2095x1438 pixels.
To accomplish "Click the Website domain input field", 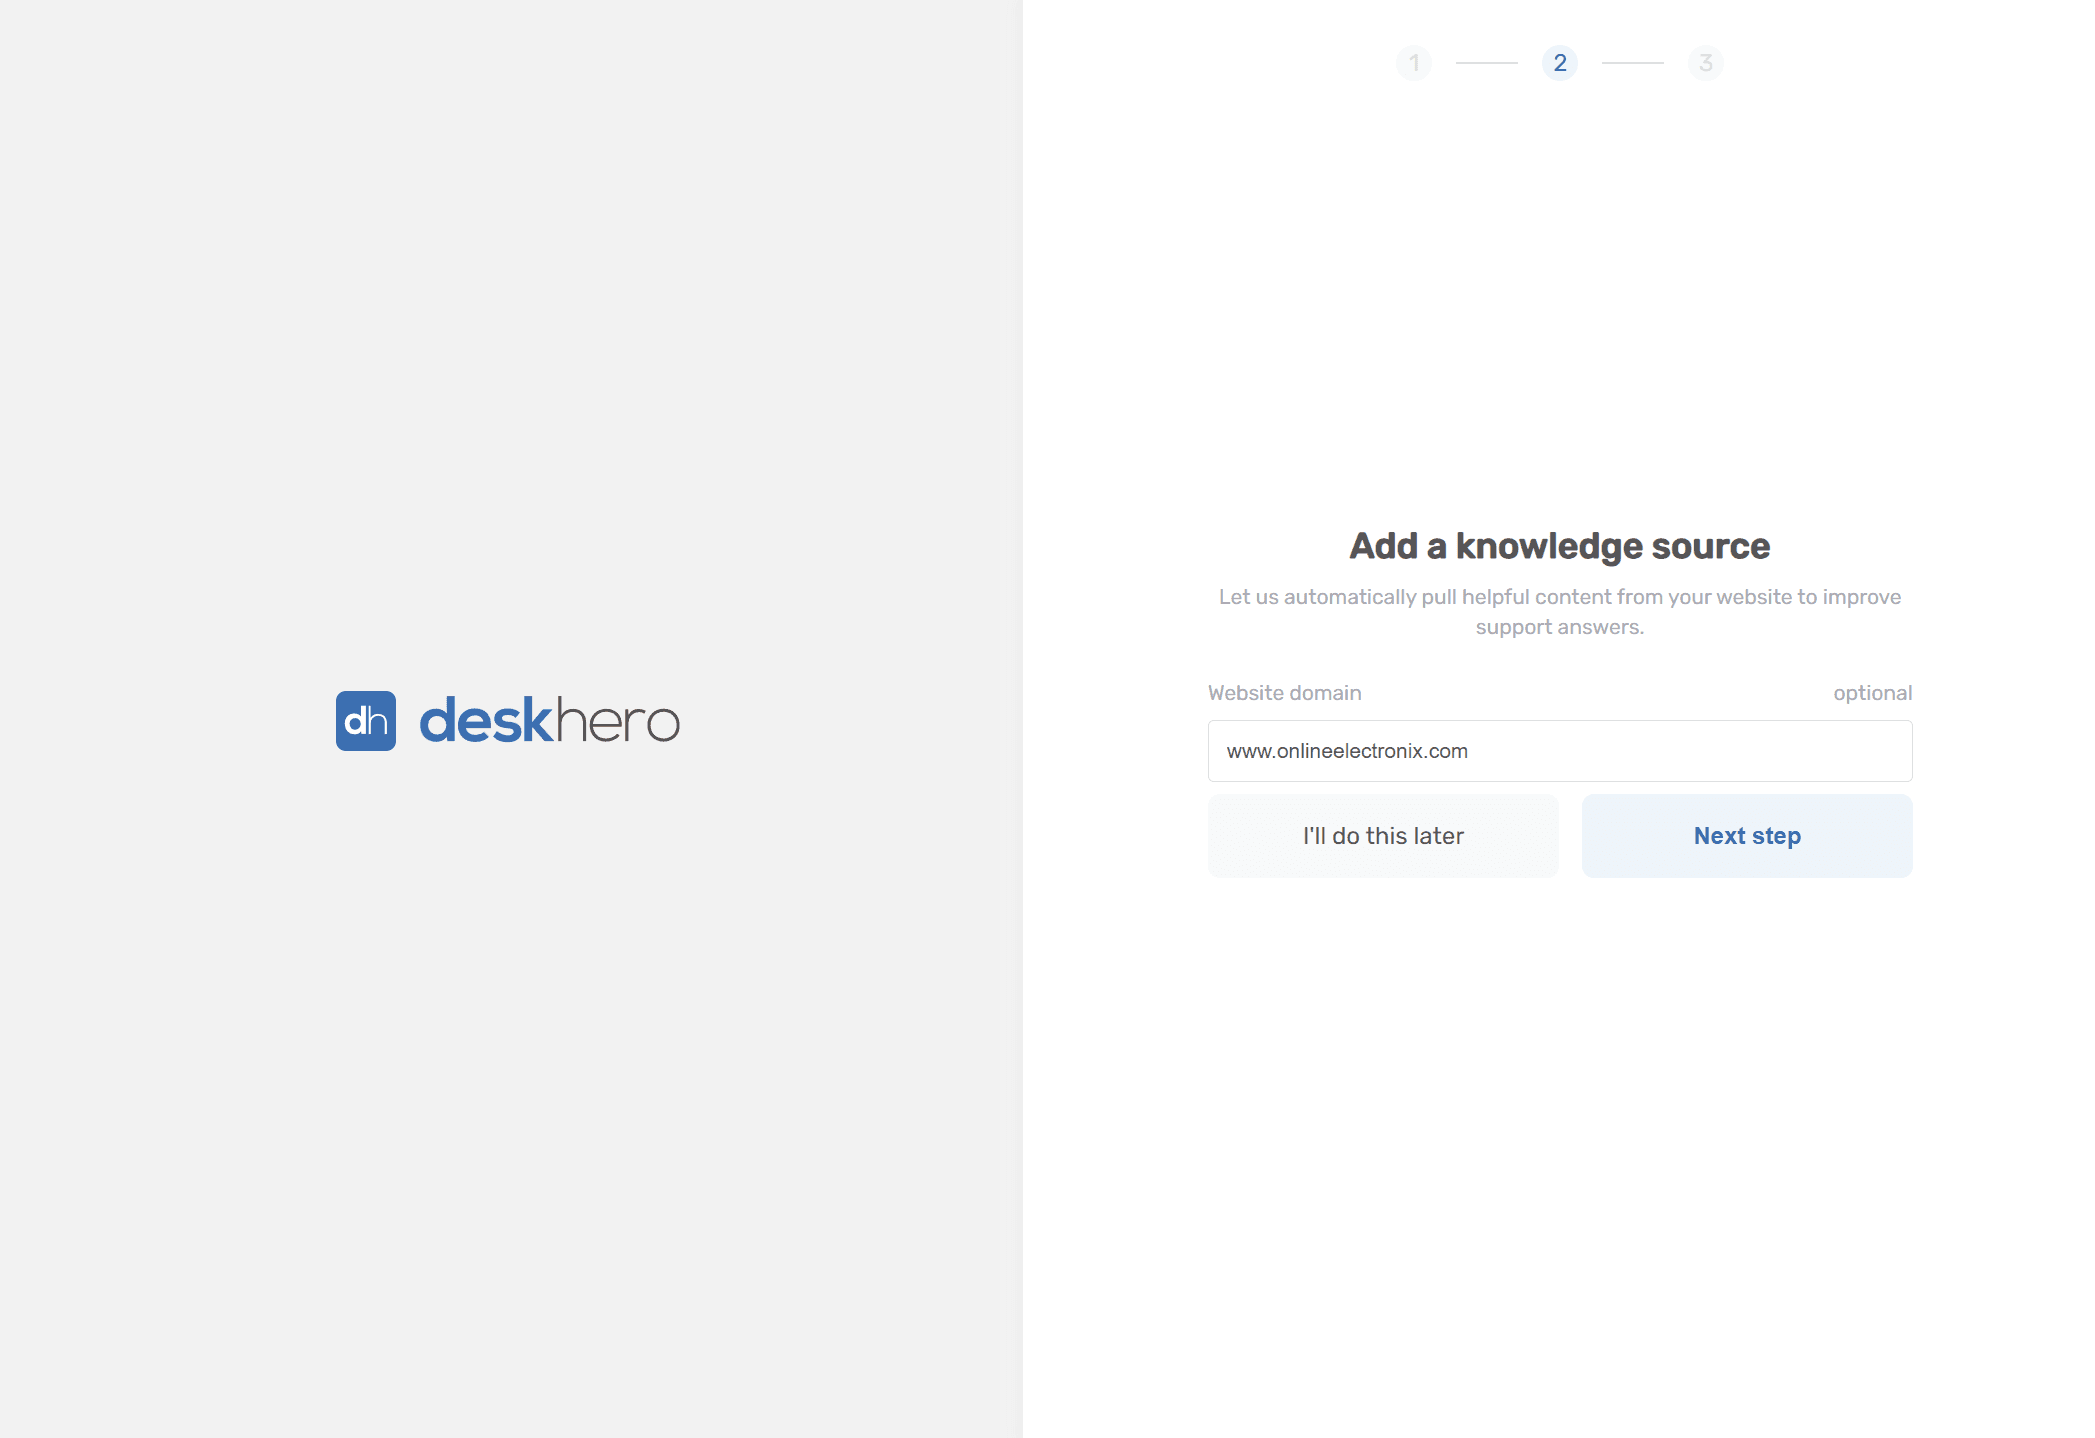I will 1559,751.
